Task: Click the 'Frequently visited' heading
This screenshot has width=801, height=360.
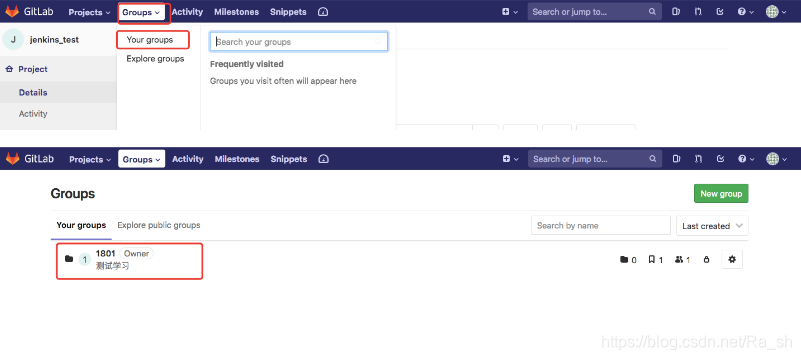Action: point(247,64)
